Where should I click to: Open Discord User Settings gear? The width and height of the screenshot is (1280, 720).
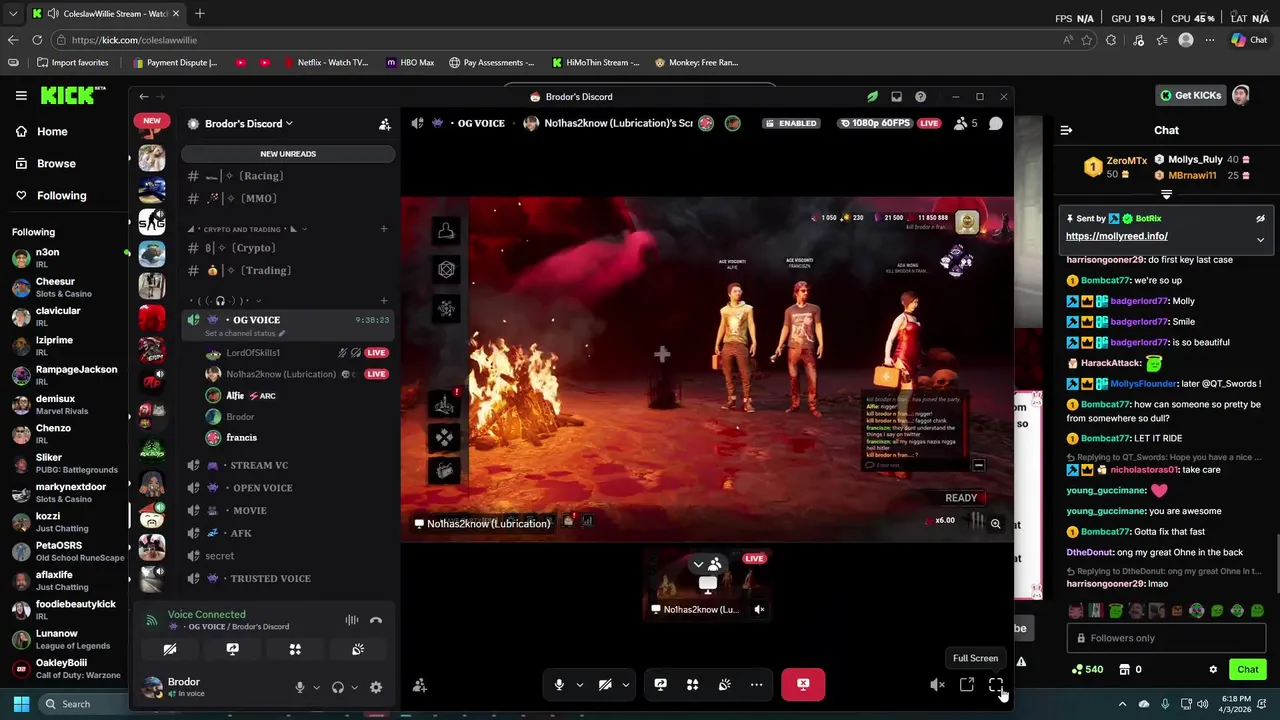click(376, 688)
